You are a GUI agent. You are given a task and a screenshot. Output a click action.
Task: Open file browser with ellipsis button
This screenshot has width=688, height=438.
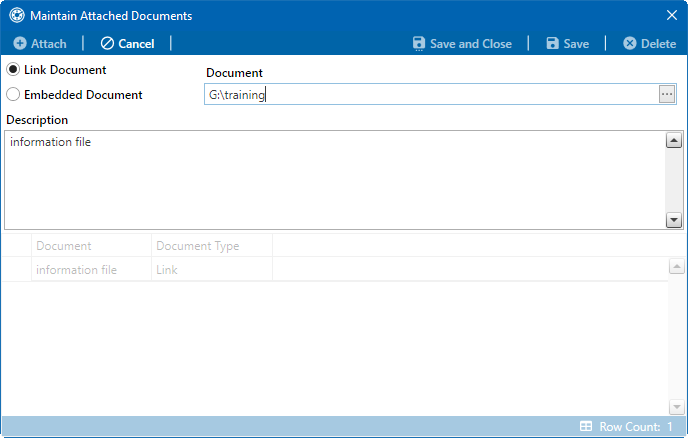[666, 94]
